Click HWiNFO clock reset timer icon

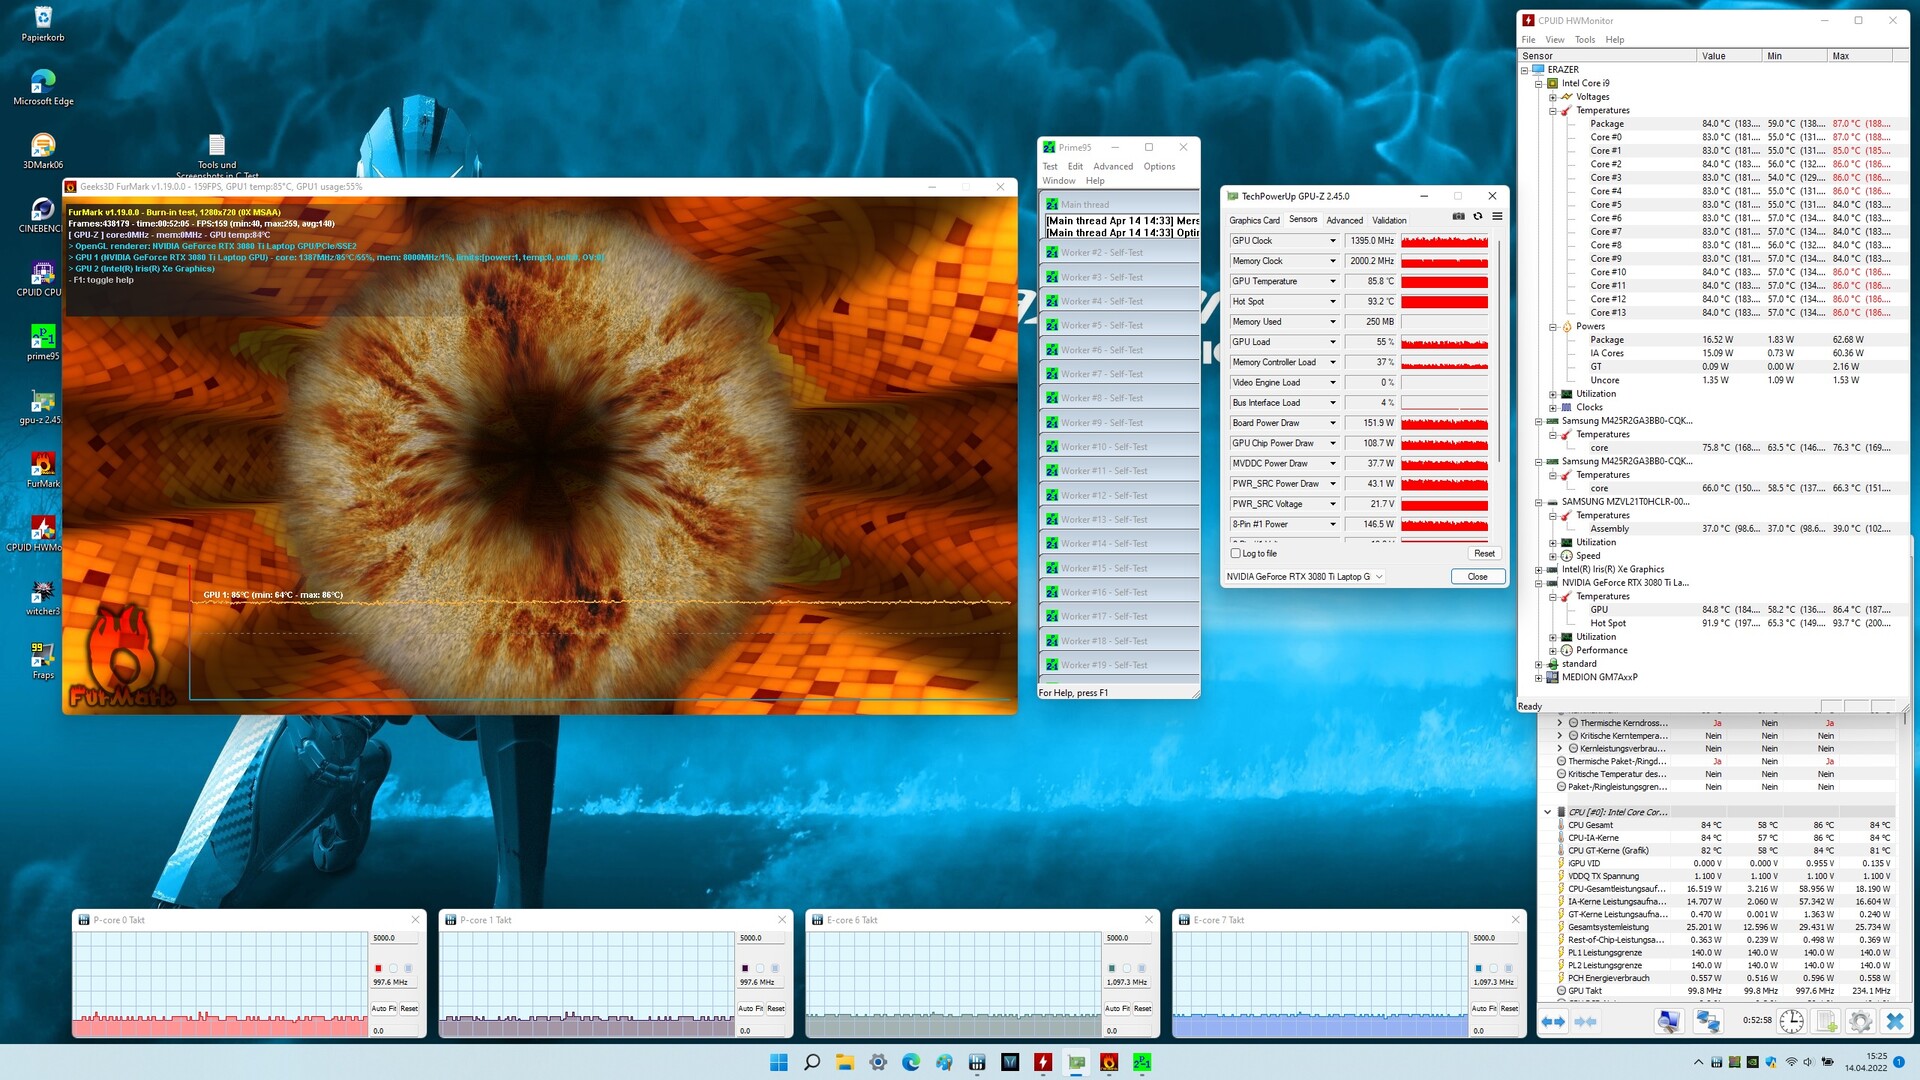(x=1792, y=1021)
